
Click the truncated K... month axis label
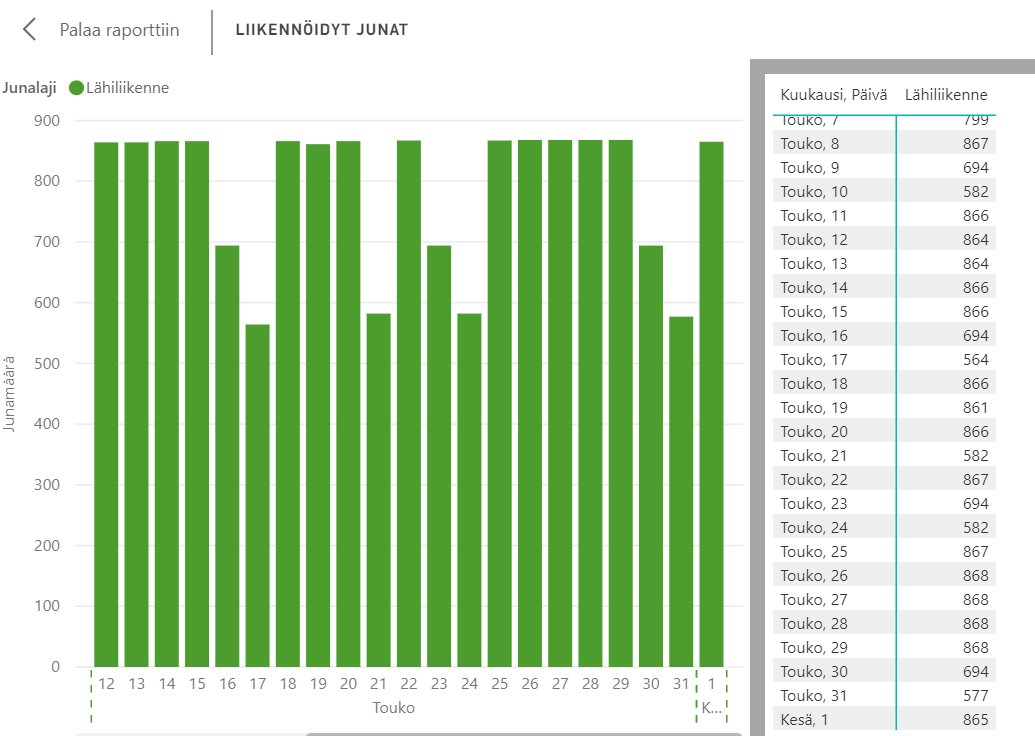tap(711, 708)
